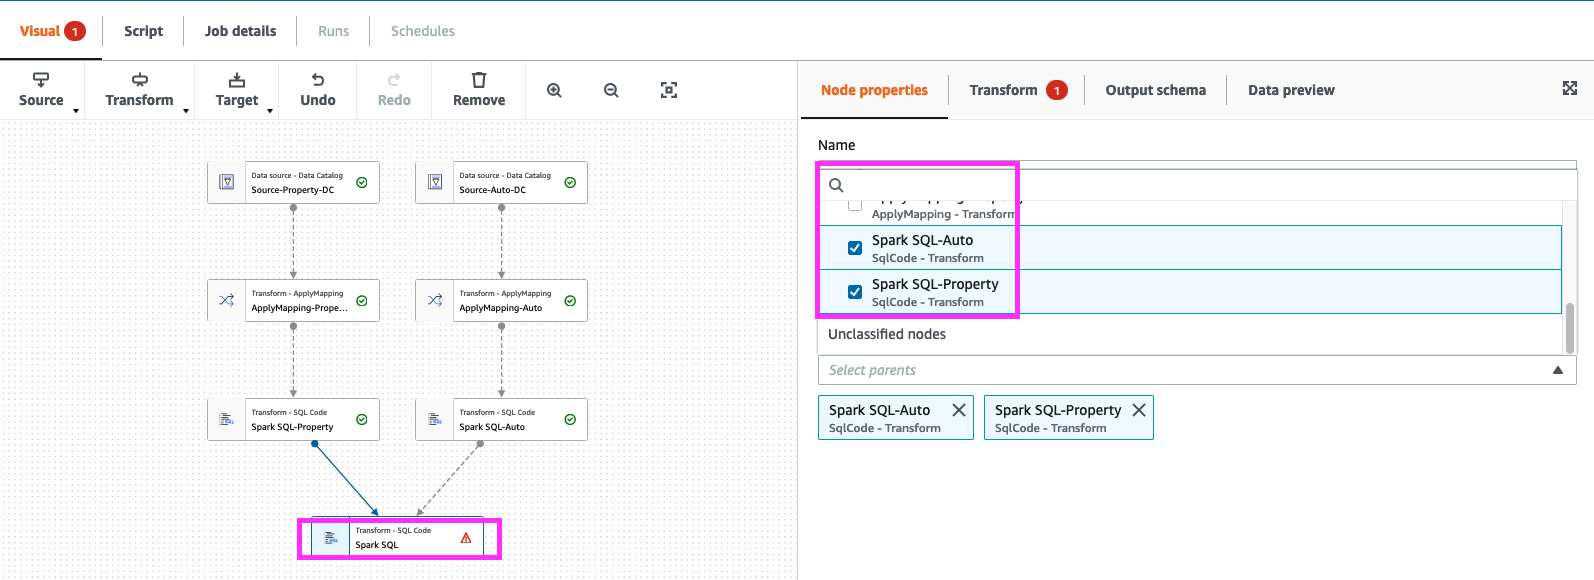
Task: Click the parent node search field
Action: (x=1200, y=185)
